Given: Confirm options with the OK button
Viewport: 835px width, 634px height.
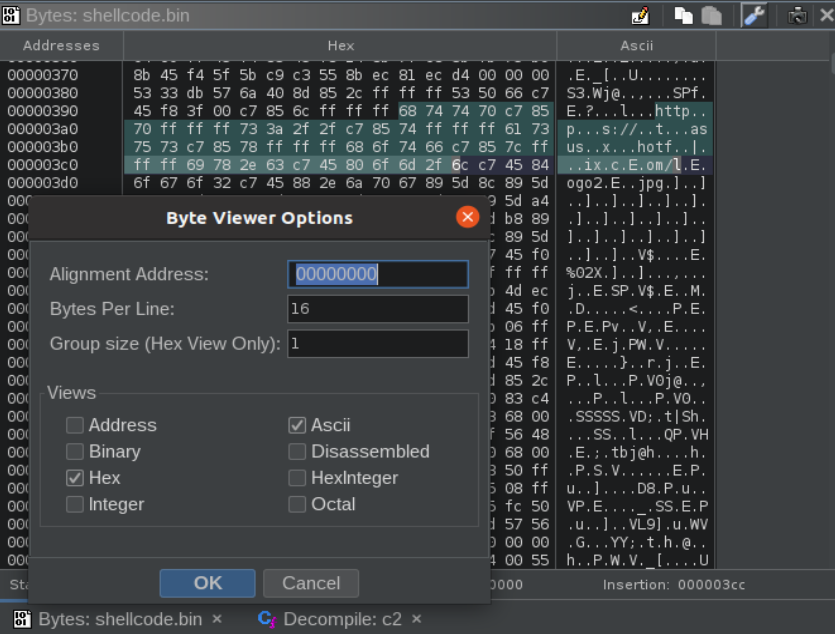Looking at the screenshot, I should [x=208, y=583].
